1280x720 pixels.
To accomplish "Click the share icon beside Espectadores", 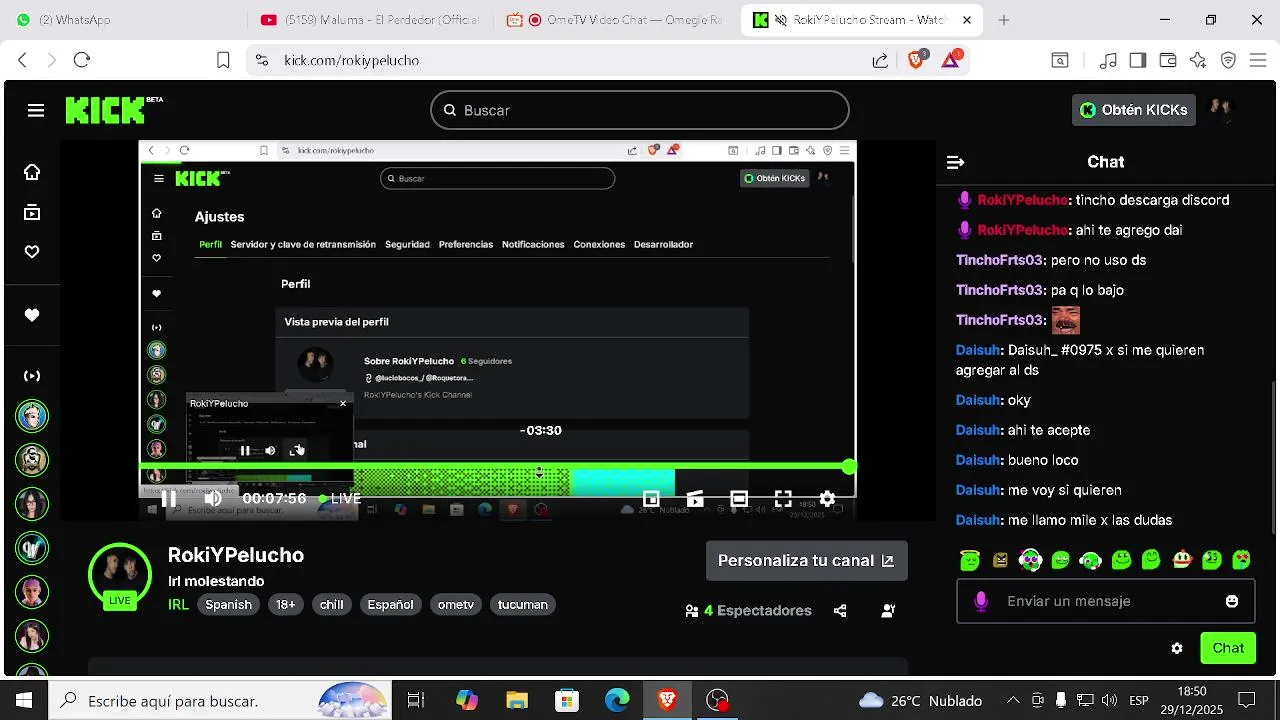I will pos(840,611).
